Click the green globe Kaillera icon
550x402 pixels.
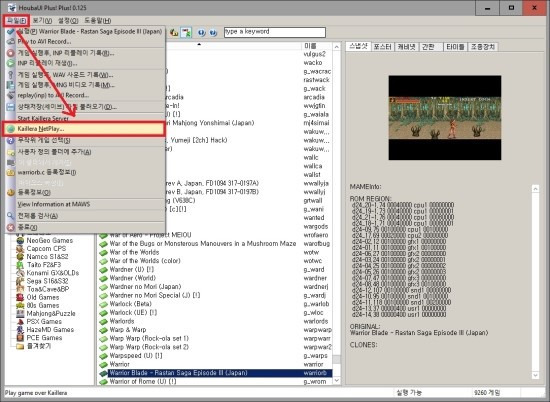[11, 129]
